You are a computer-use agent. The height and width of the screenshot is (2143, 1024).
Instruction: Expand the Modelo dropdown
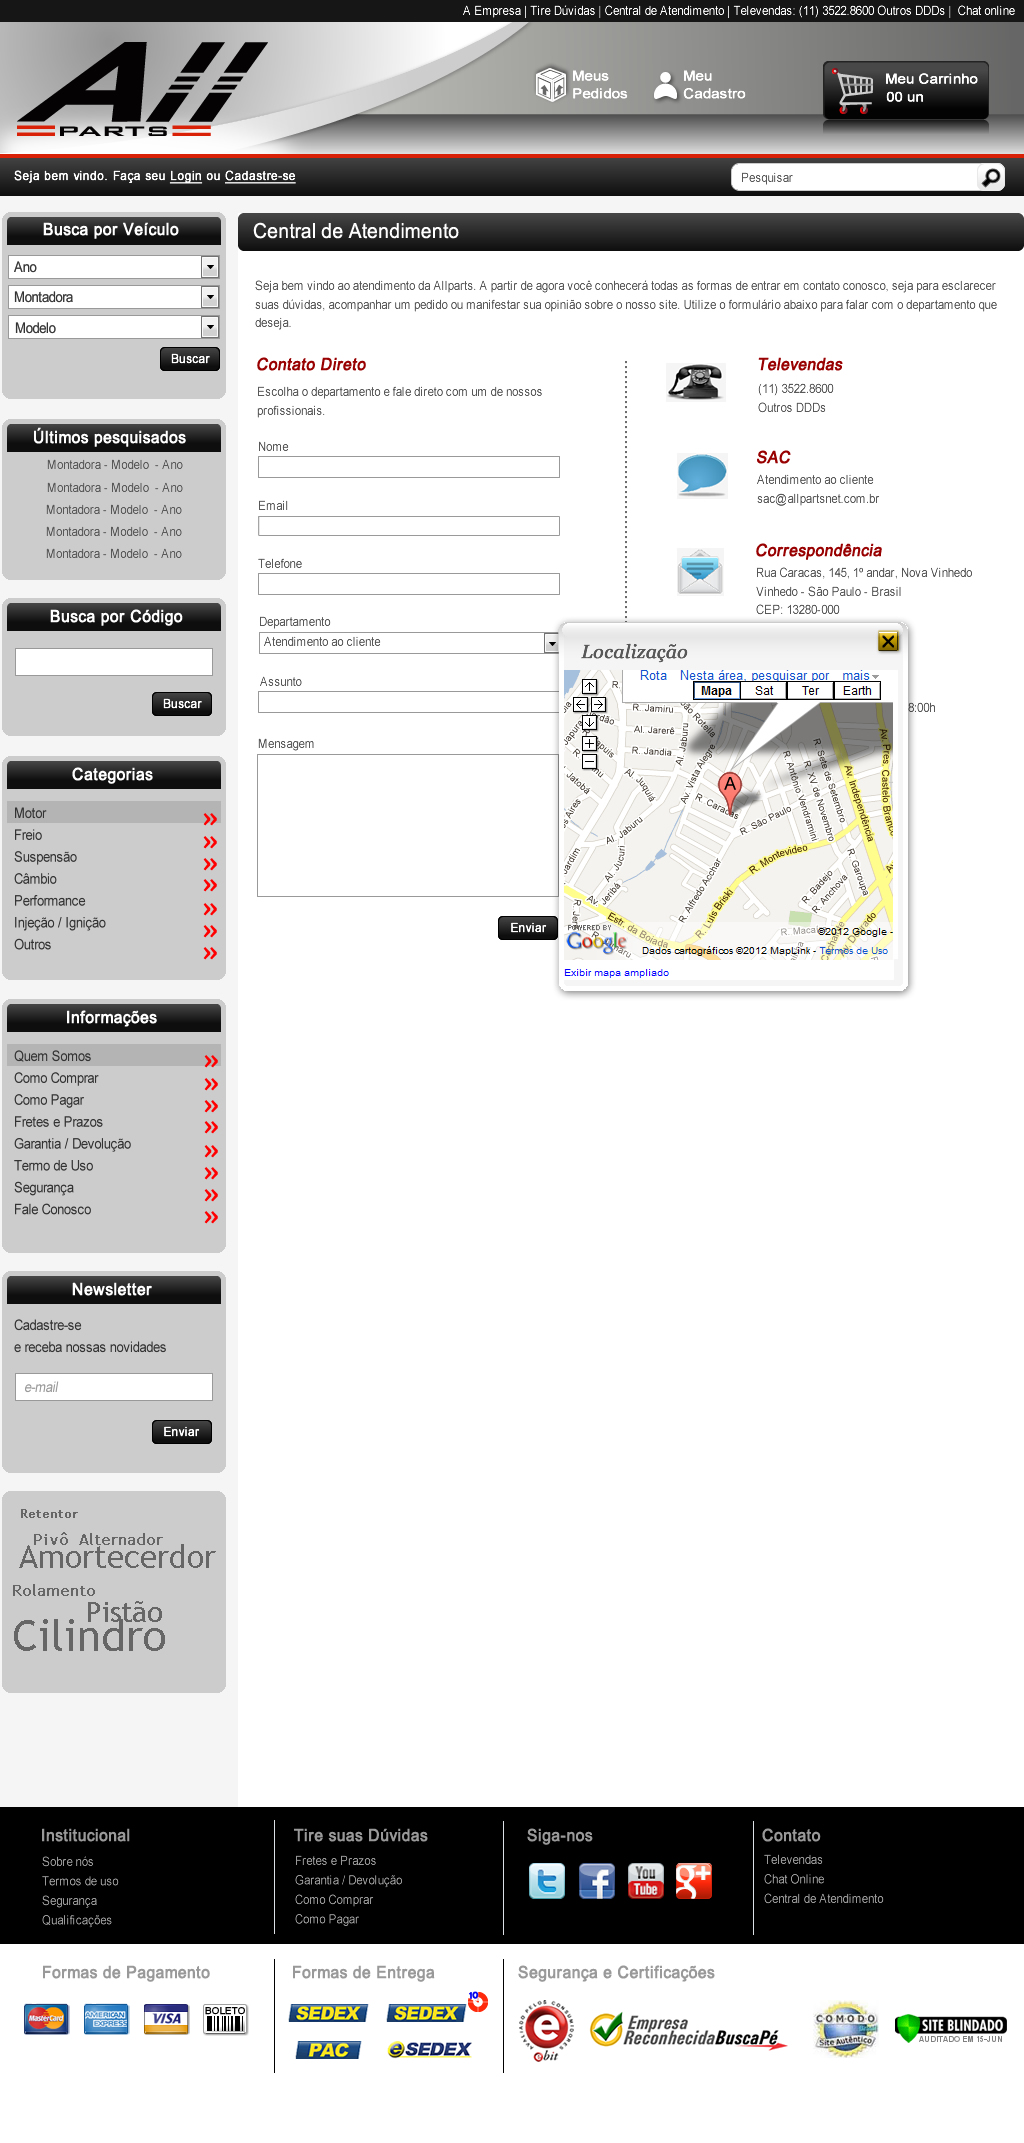[x=210, y=327]
